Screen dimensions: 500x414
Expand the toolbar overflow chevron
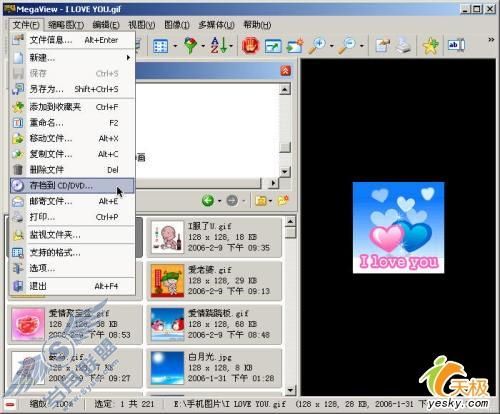491,39
